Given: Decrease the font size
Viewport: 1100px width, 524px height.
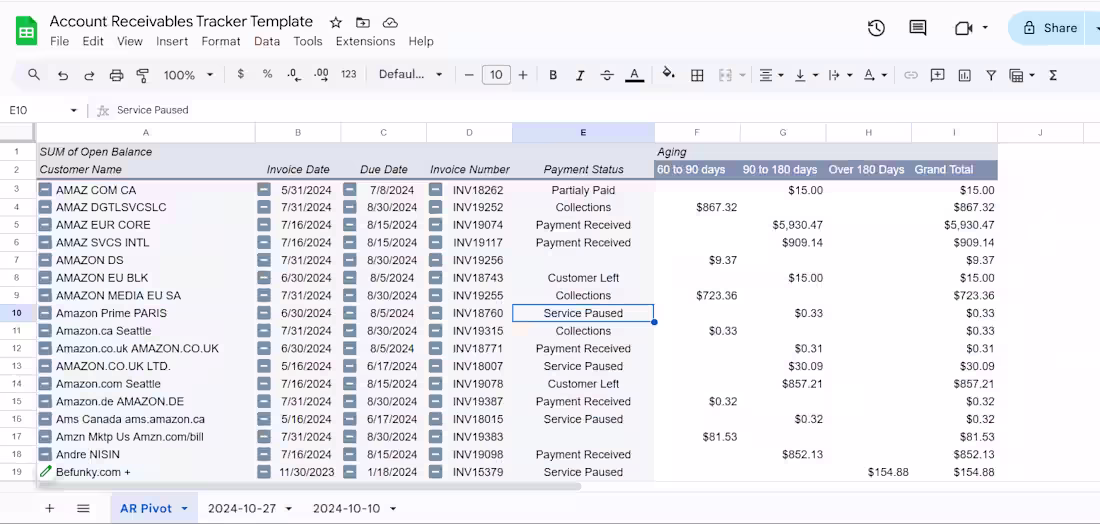Looking at the screenshot, I should 469,75.
